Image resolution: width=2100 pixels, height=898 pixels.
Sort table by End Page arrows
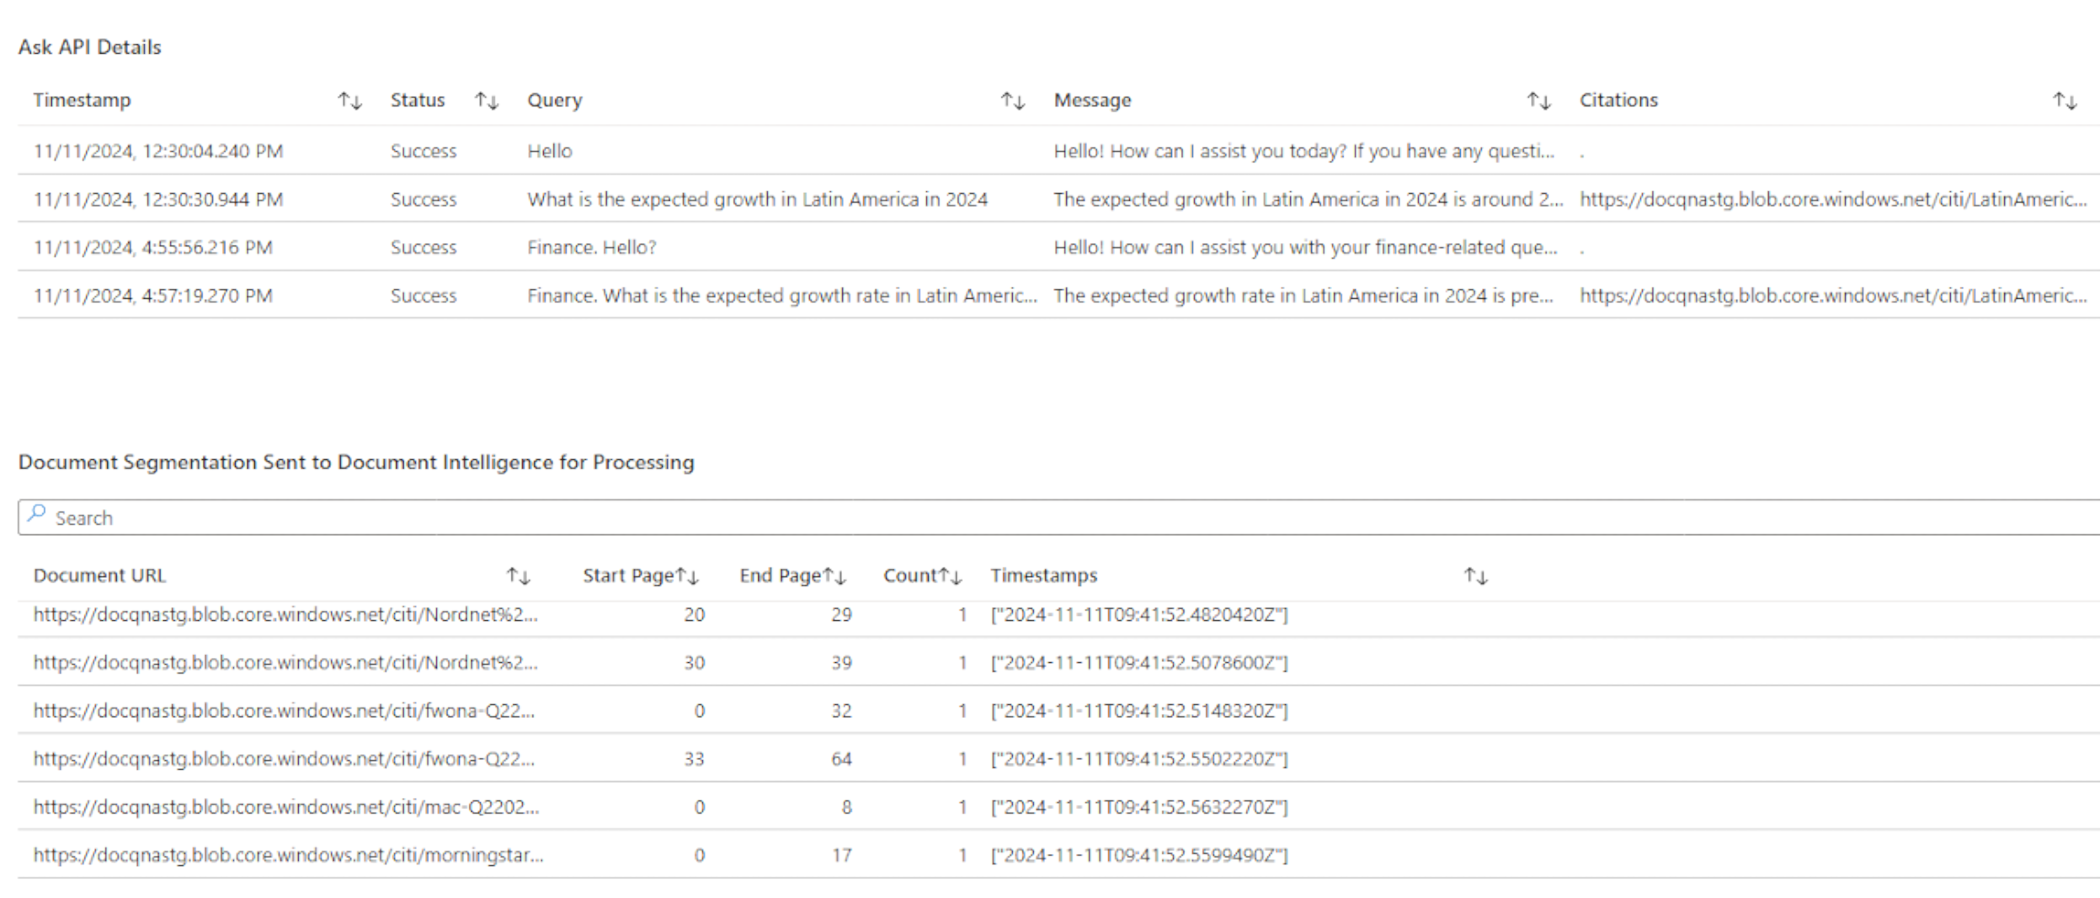click(835, 576)
